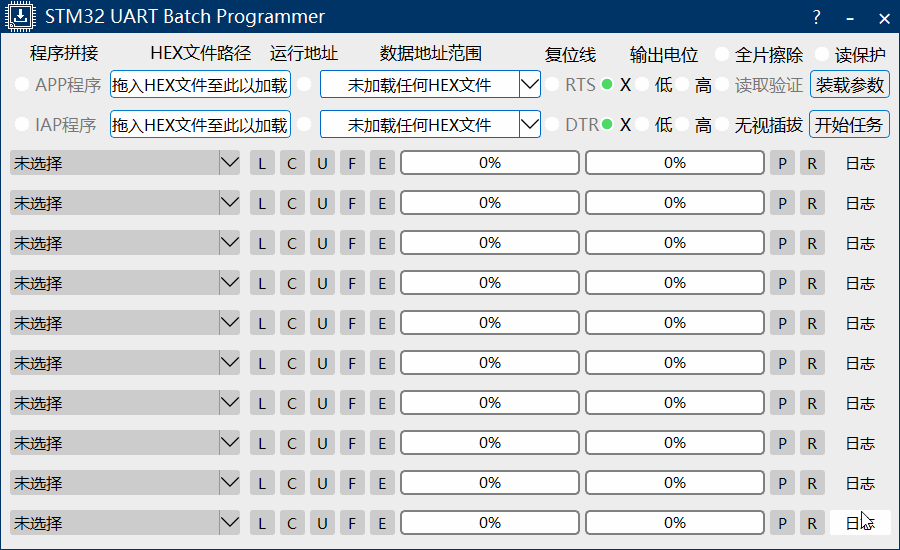Open 日志 for the last port row
This screenshot has height=550, width=900.
(x=860, y=523)
